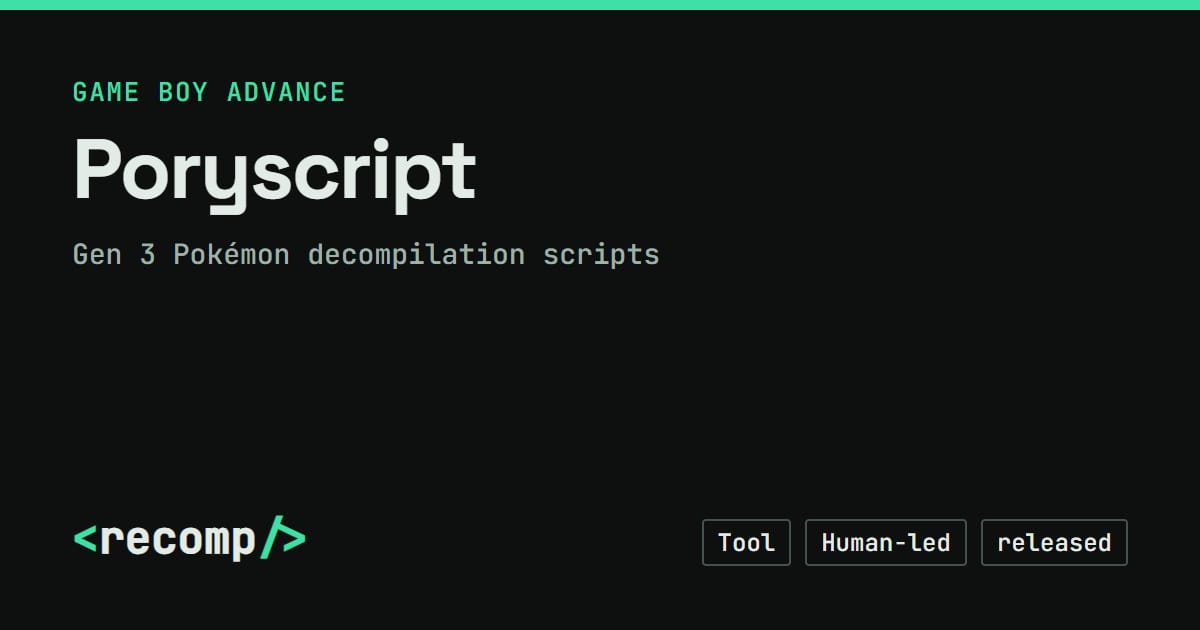Select the released status tag
1200x630 pixels.
pyautogui.click(x=1054, y=543)
